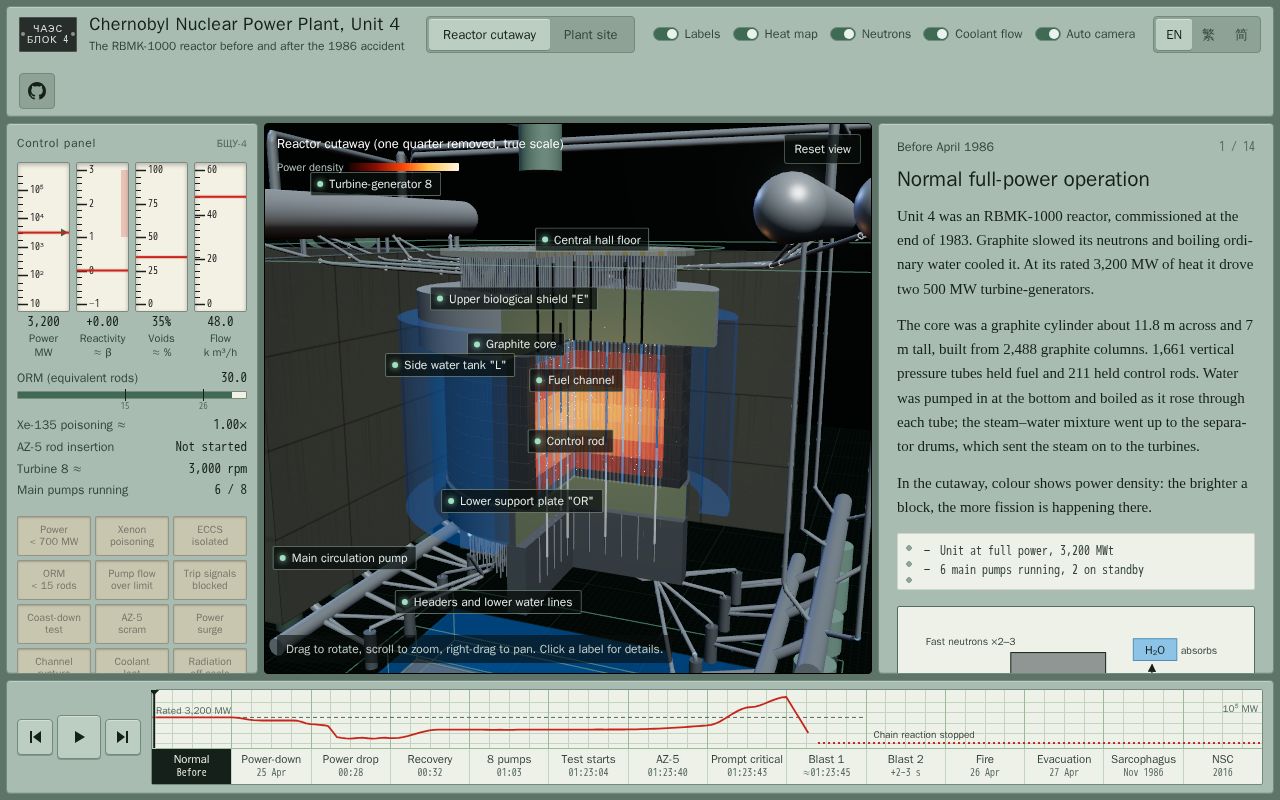Click the ЧАЭС БЛОК 4 logo badge
The height and width of the screenshot is (800, 1280).
point(48,34)
